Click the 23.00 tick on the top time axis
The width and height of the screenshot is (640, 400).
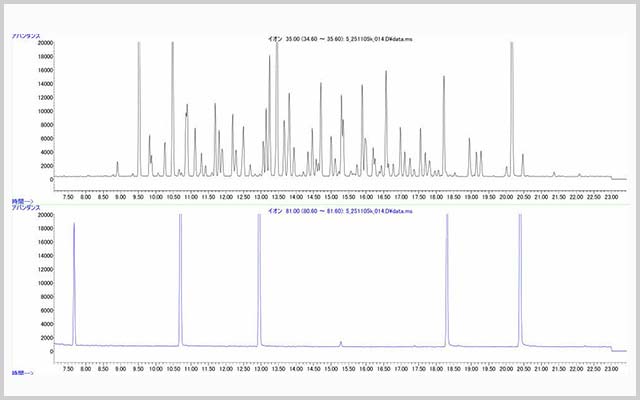(x=612, y=197)
